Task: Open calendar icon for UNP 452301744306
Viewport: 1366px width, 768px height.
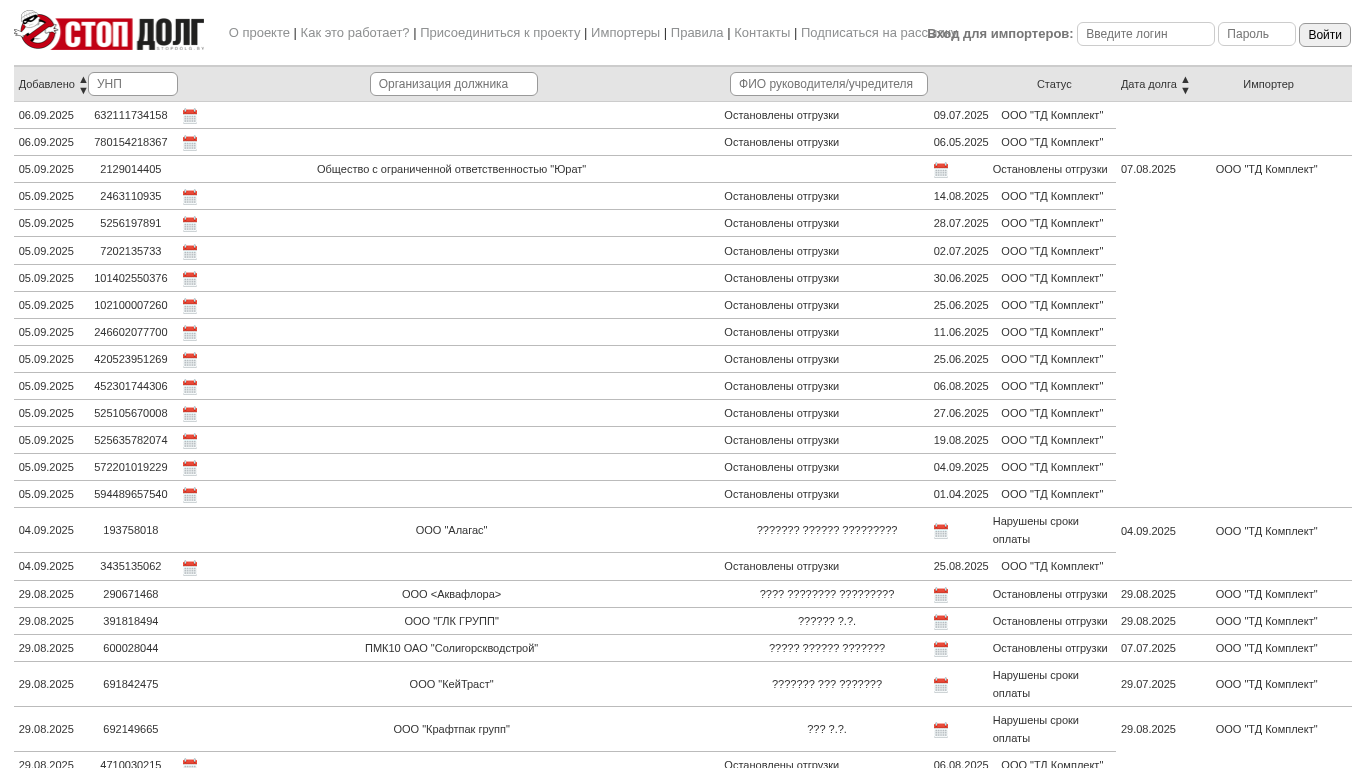Action: 190,387
